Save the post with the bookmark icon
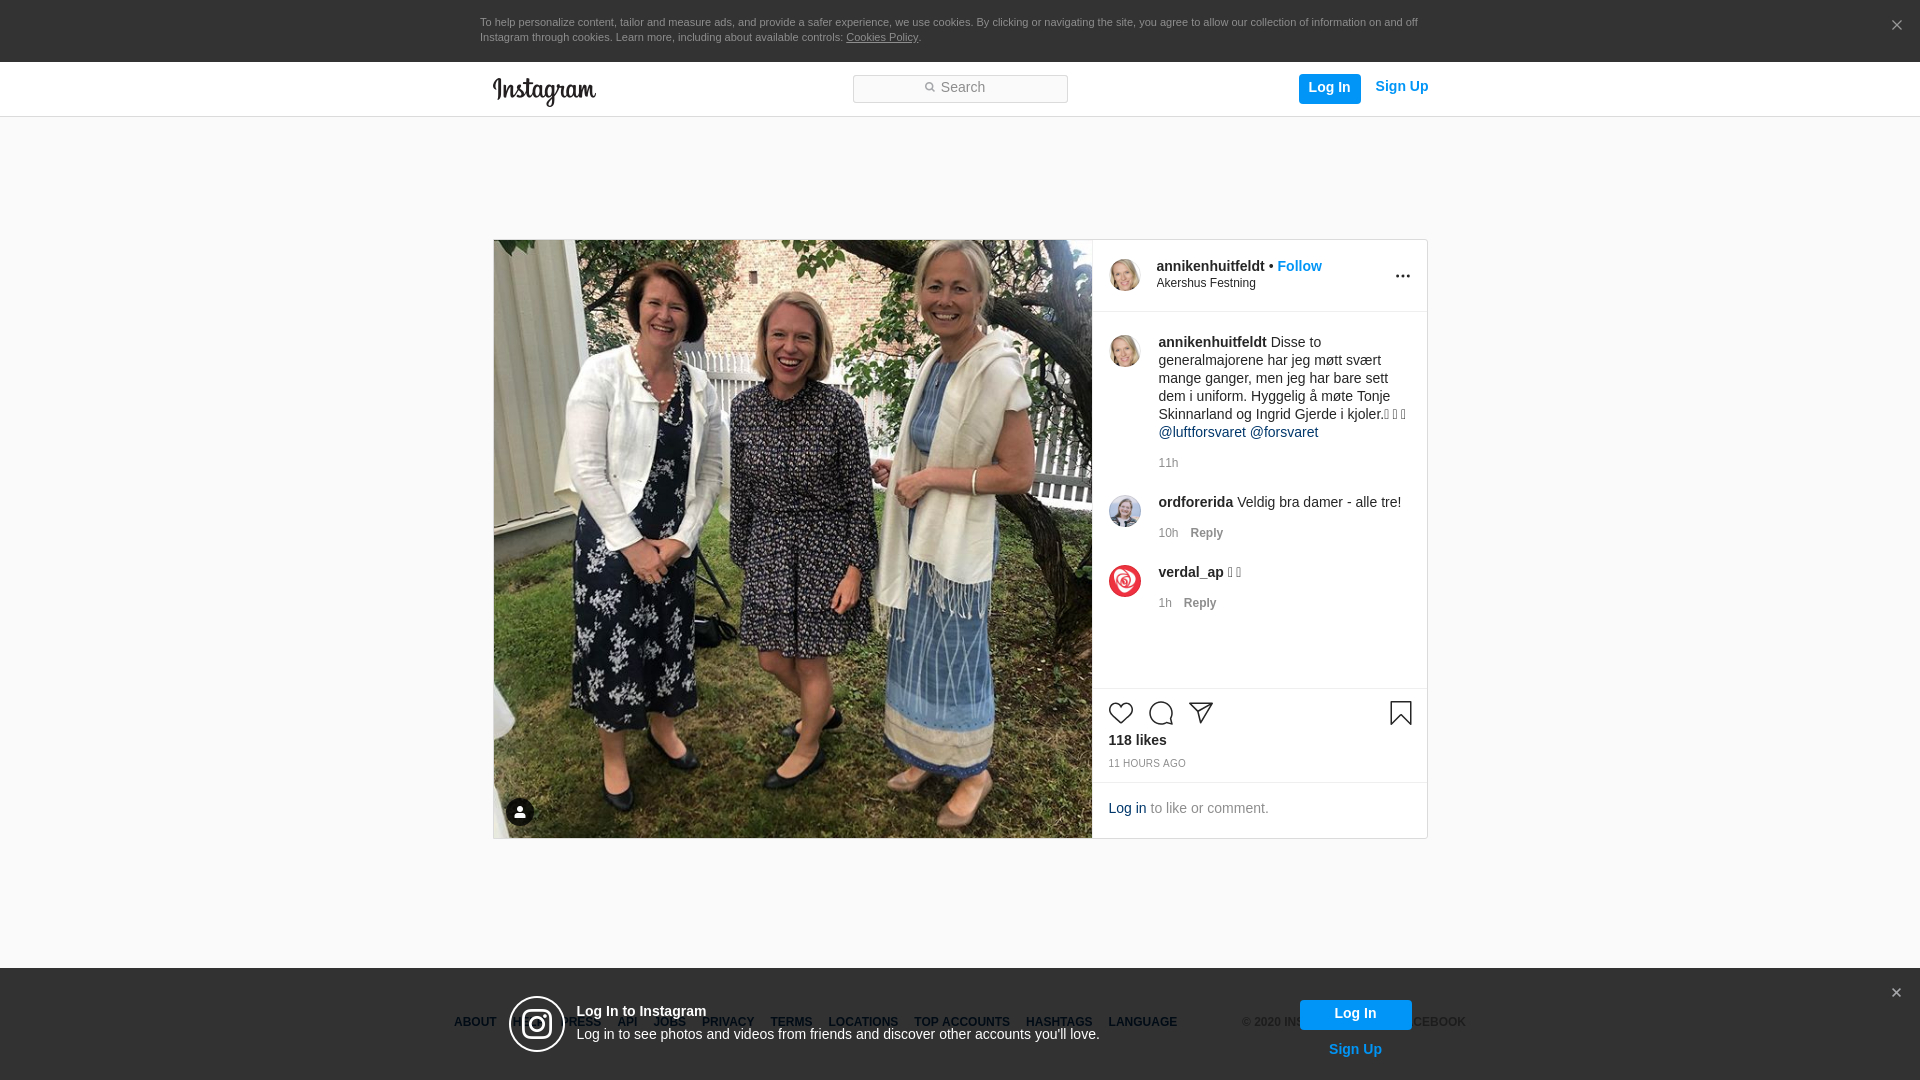Image resolution: width=1920 pixels, height=1080 pixels. (1400, 713)
